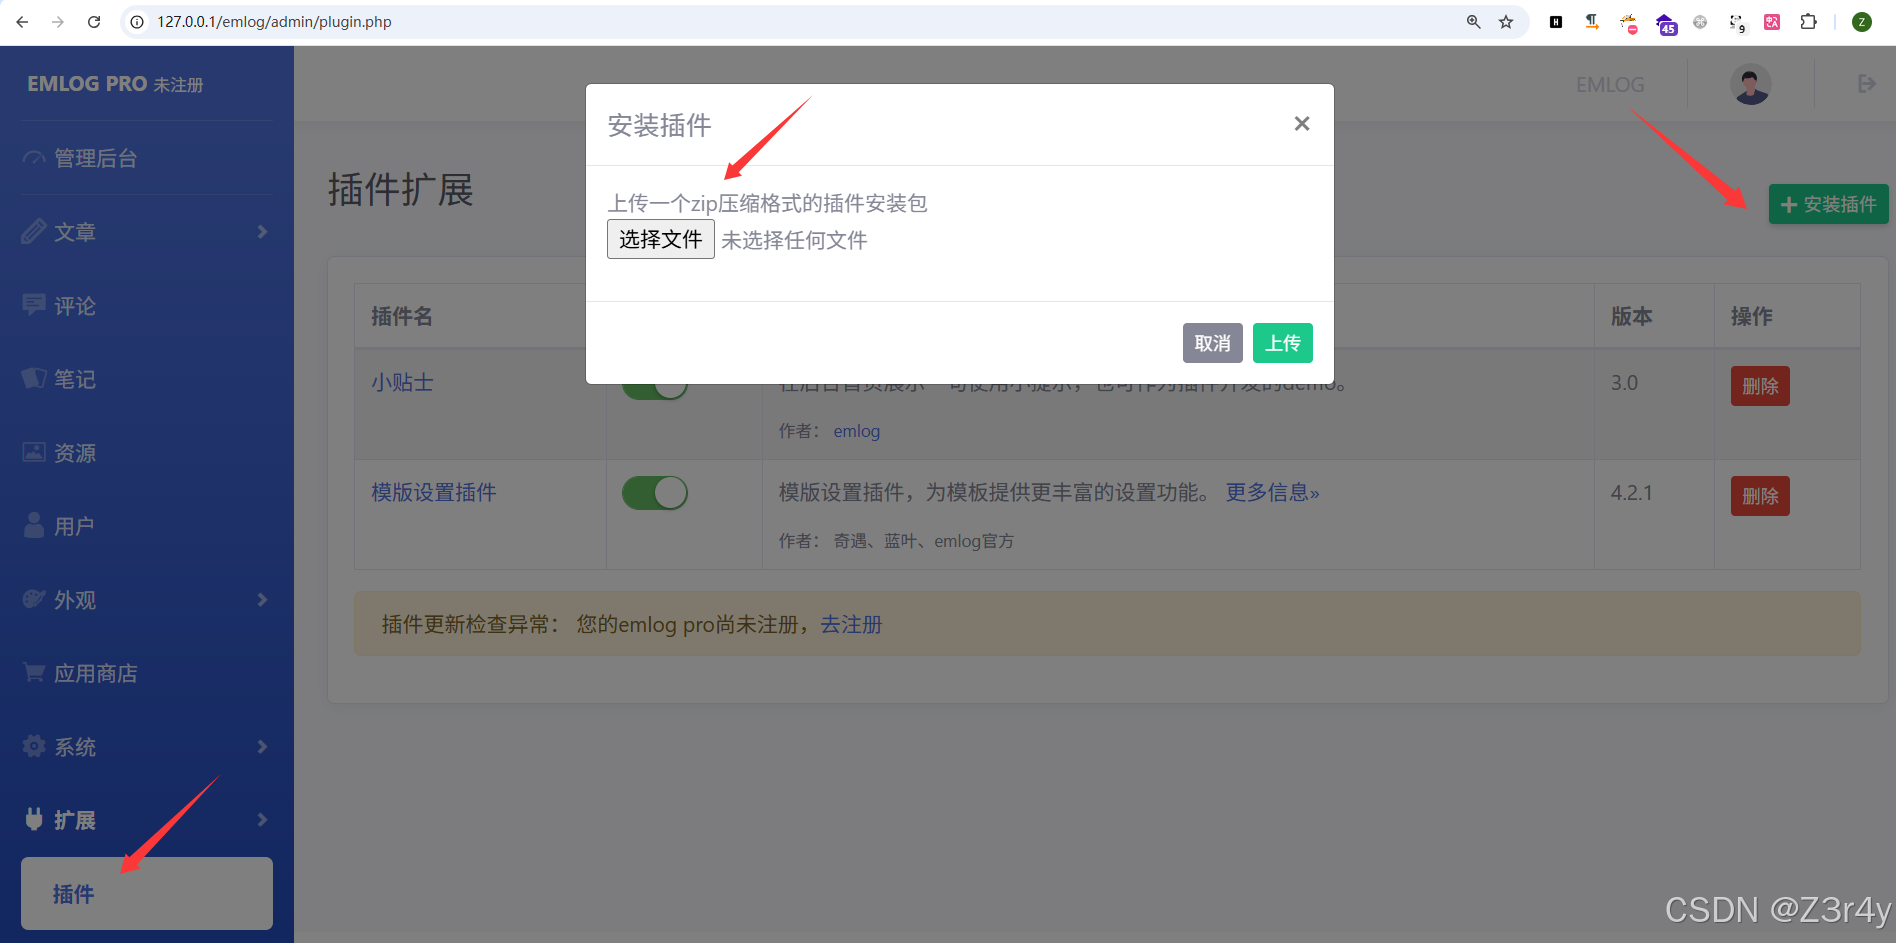The width and height of the screenshot is (1896, 943).
Task: Toggle the 小贴士 plugin switch
Action: 655,386
